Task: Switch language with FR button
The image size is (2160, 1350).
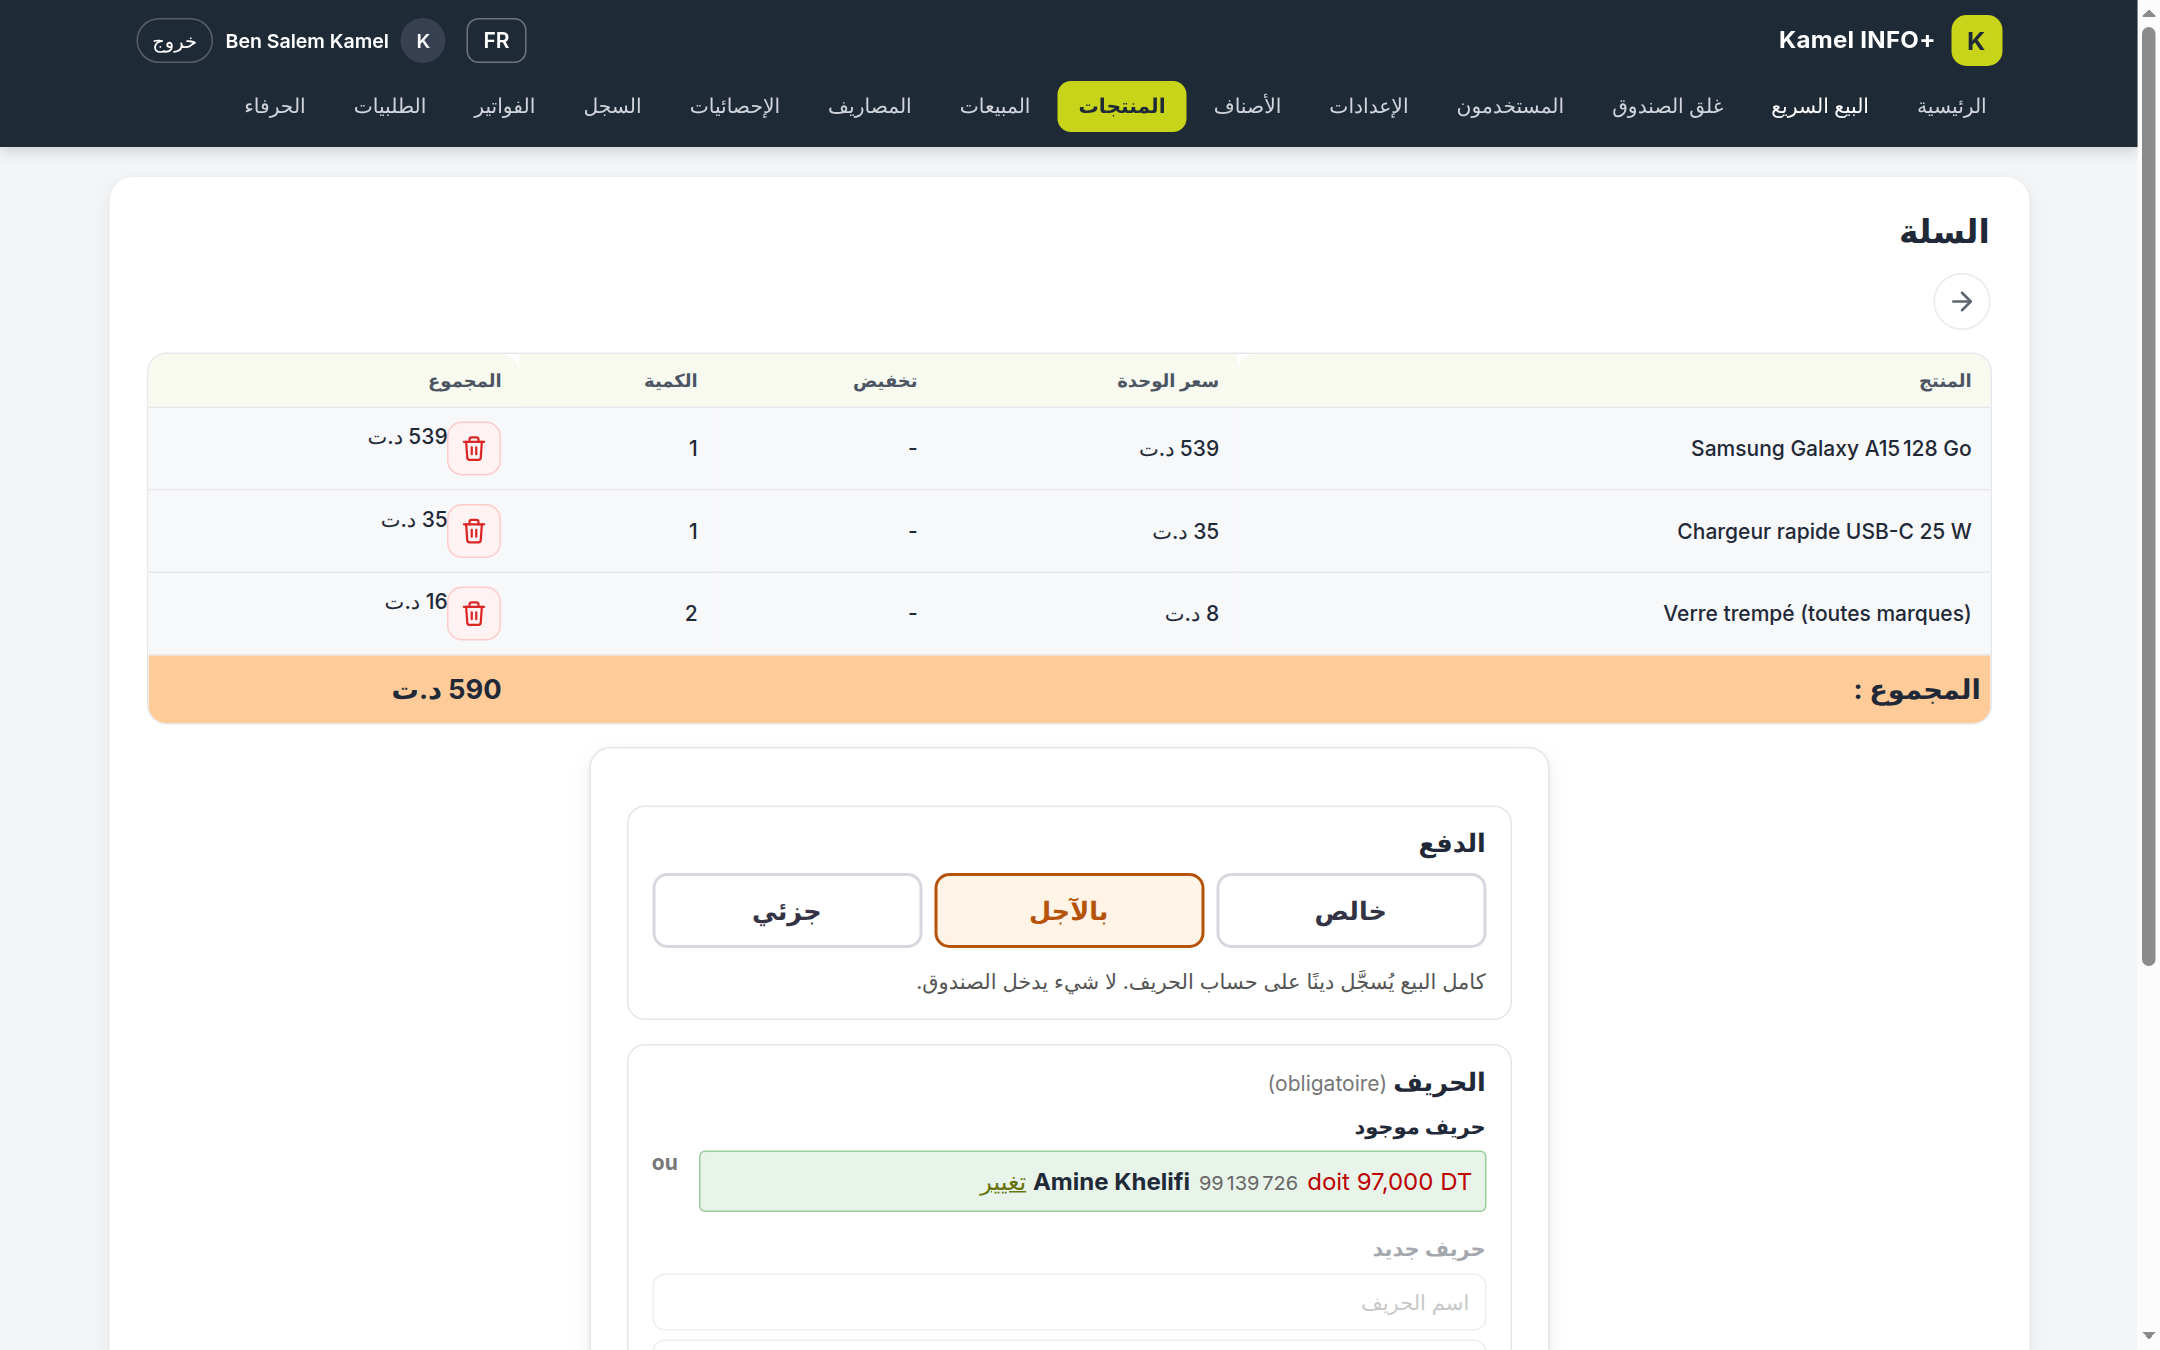Action: tap(496, 41)
